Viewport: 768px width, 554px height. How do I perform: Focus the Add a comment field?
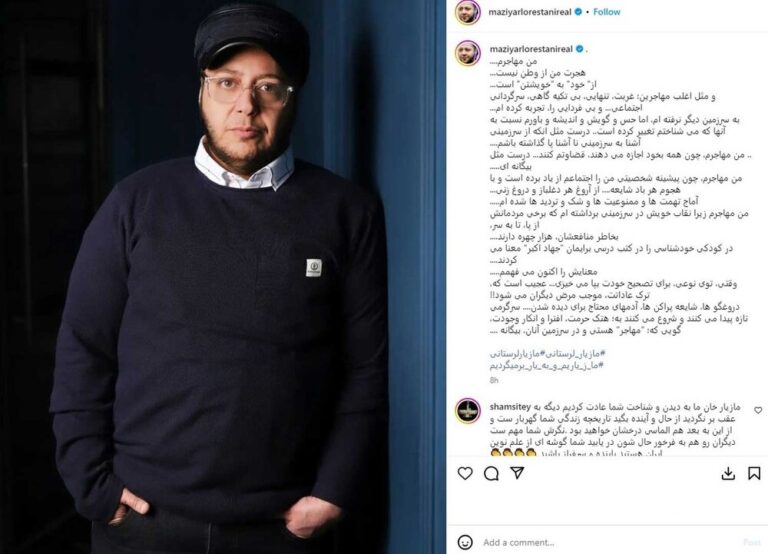(x=607, y=542)
